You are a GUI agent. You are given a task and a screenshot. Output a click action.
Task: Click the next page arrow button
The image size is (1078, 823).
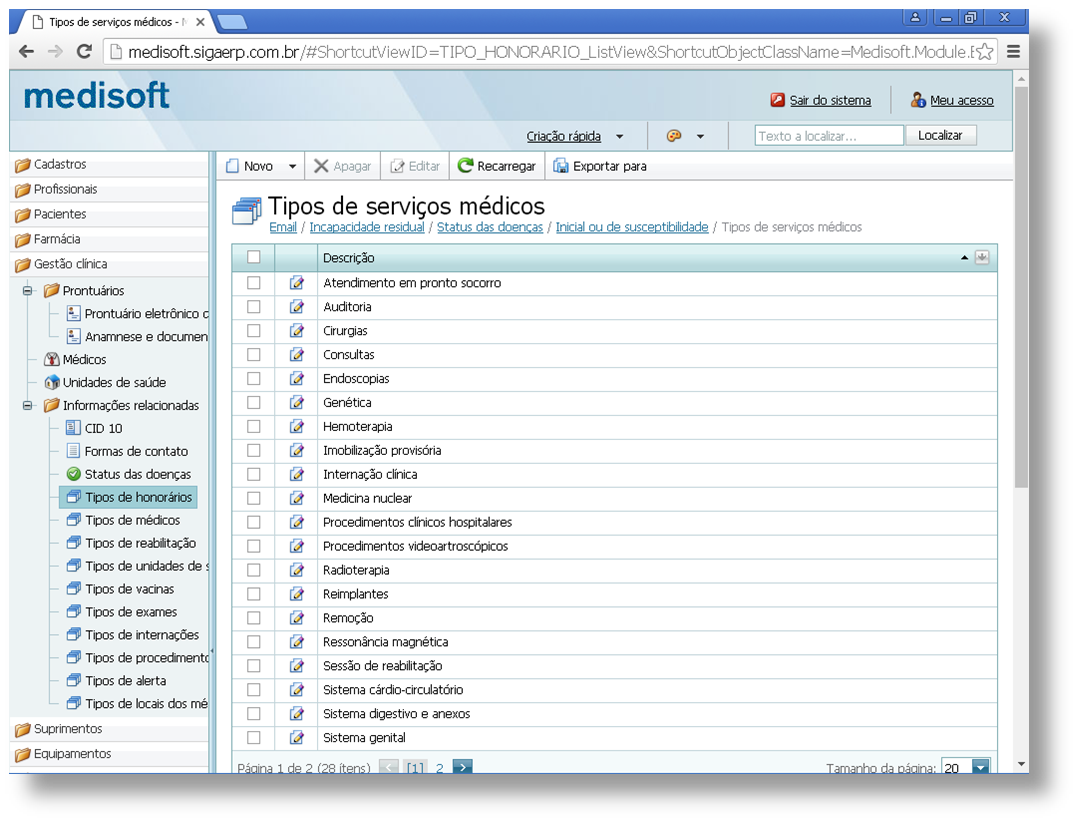(x=462, y=767)
